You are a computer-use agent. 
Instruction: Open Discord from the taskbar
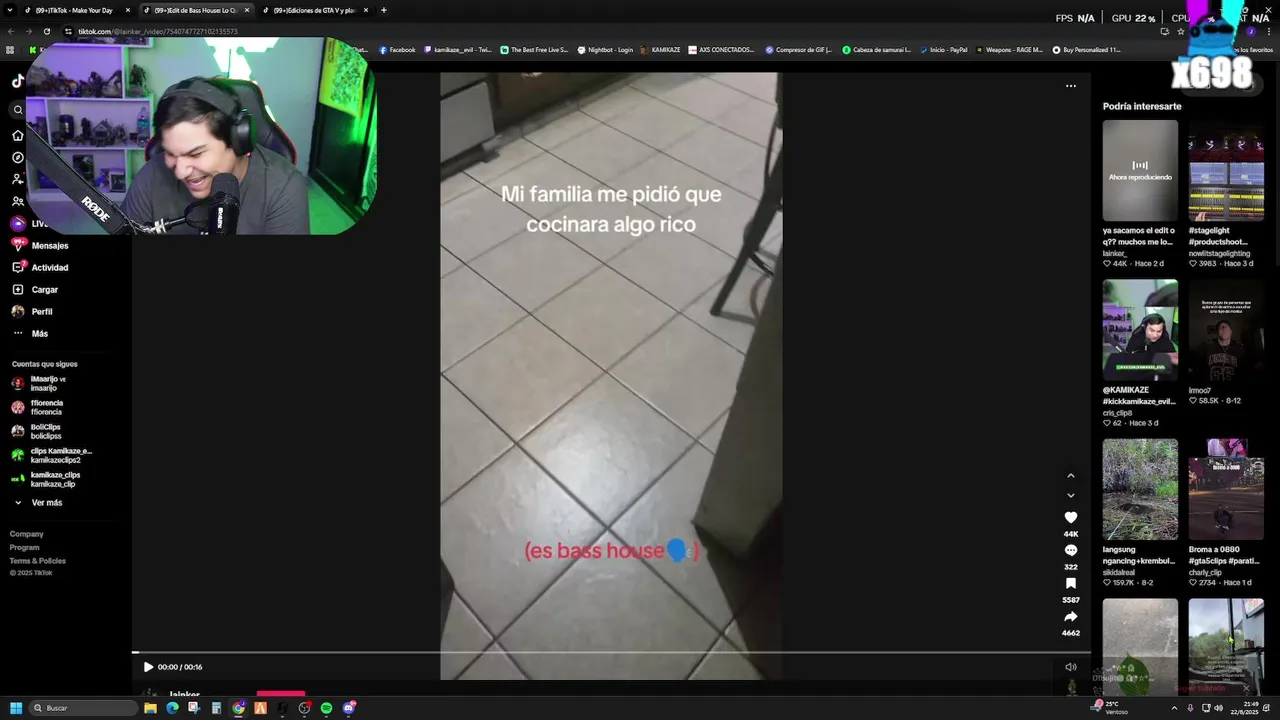tap(348, 708)
